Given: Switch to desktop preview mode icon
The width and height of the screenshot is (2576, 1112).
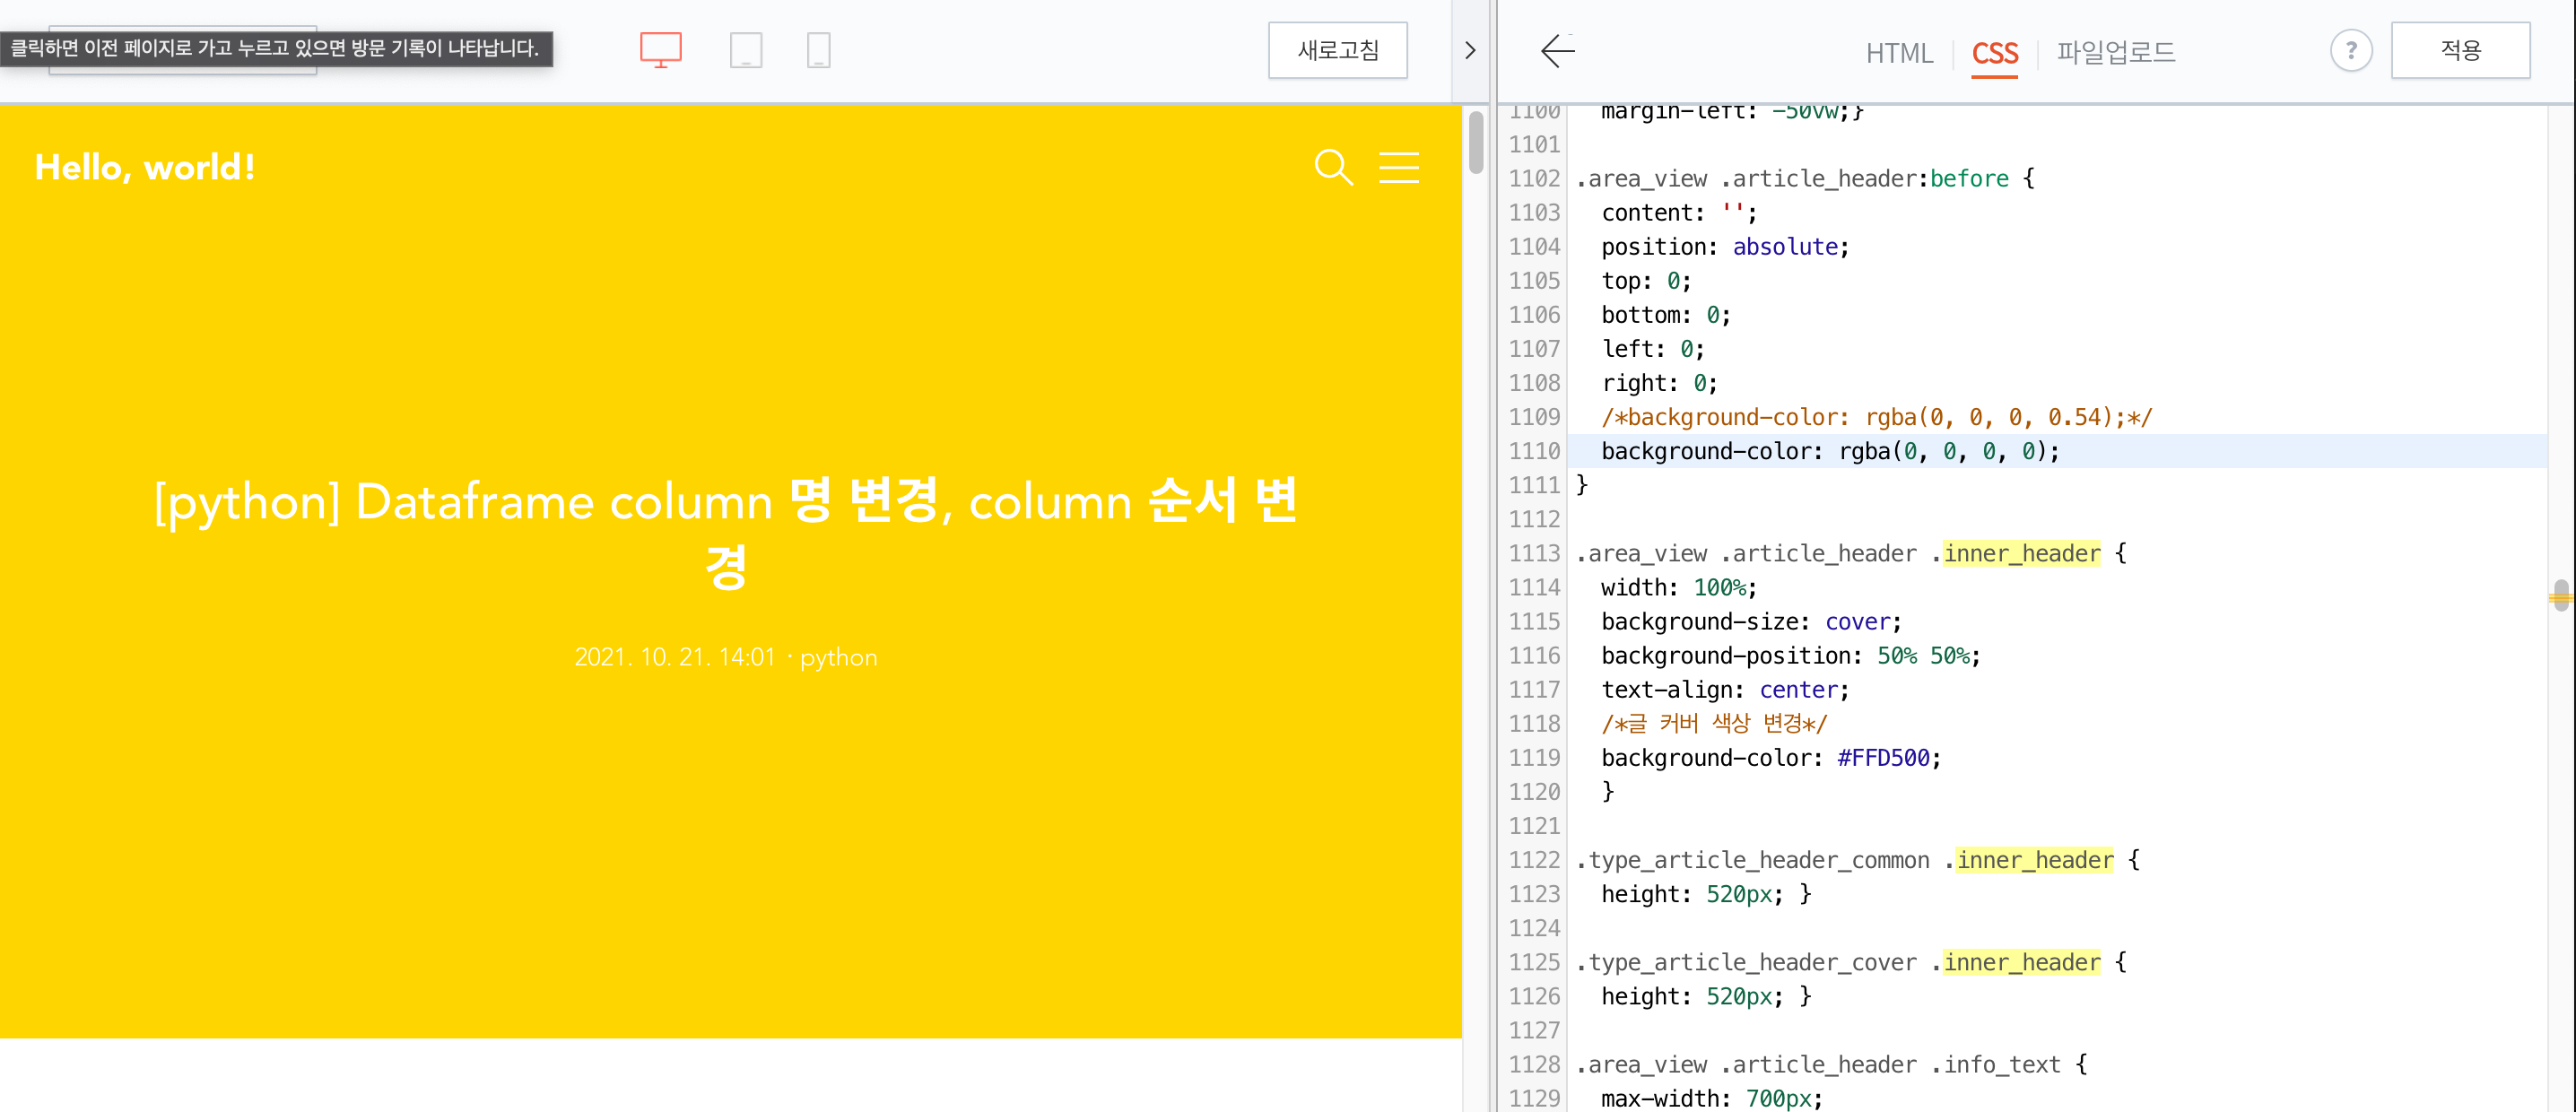Looking at the screenshot, I should (660, 50).
